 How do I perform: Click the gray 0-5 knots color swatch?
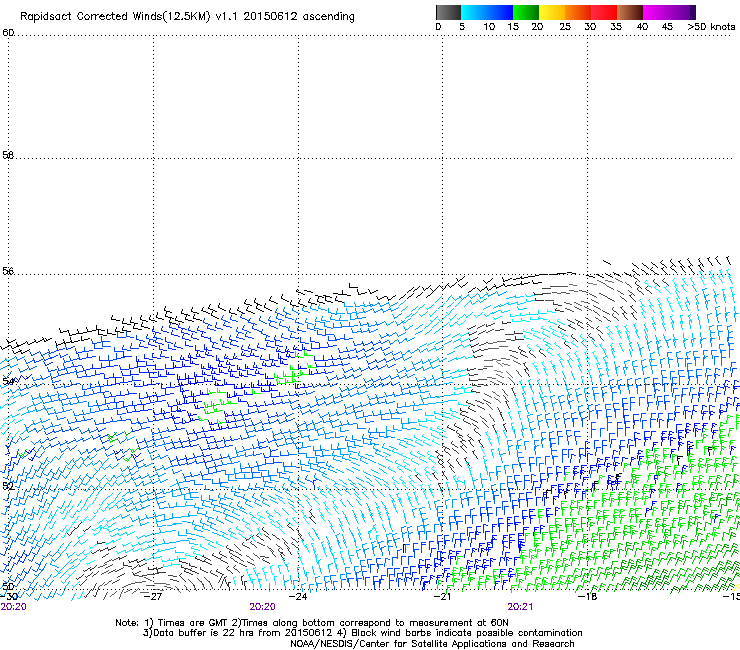pyautogui.click(x=448, y=12)
